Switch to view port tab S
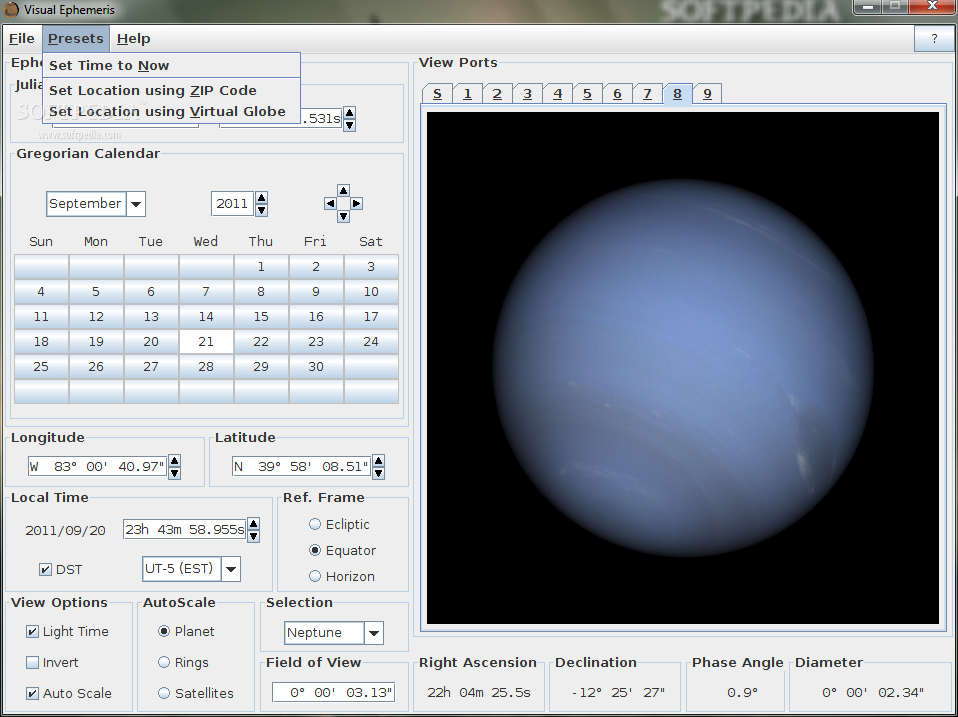 tap(437, 94)
